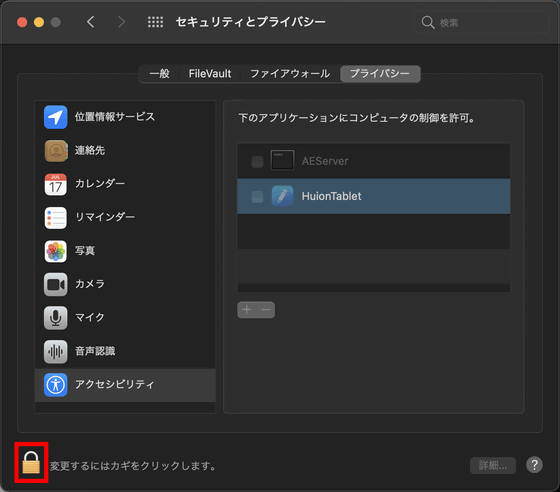Enable the HuionTablet checkbox
The image size is (560, 492).
click(x=257, y=196)
